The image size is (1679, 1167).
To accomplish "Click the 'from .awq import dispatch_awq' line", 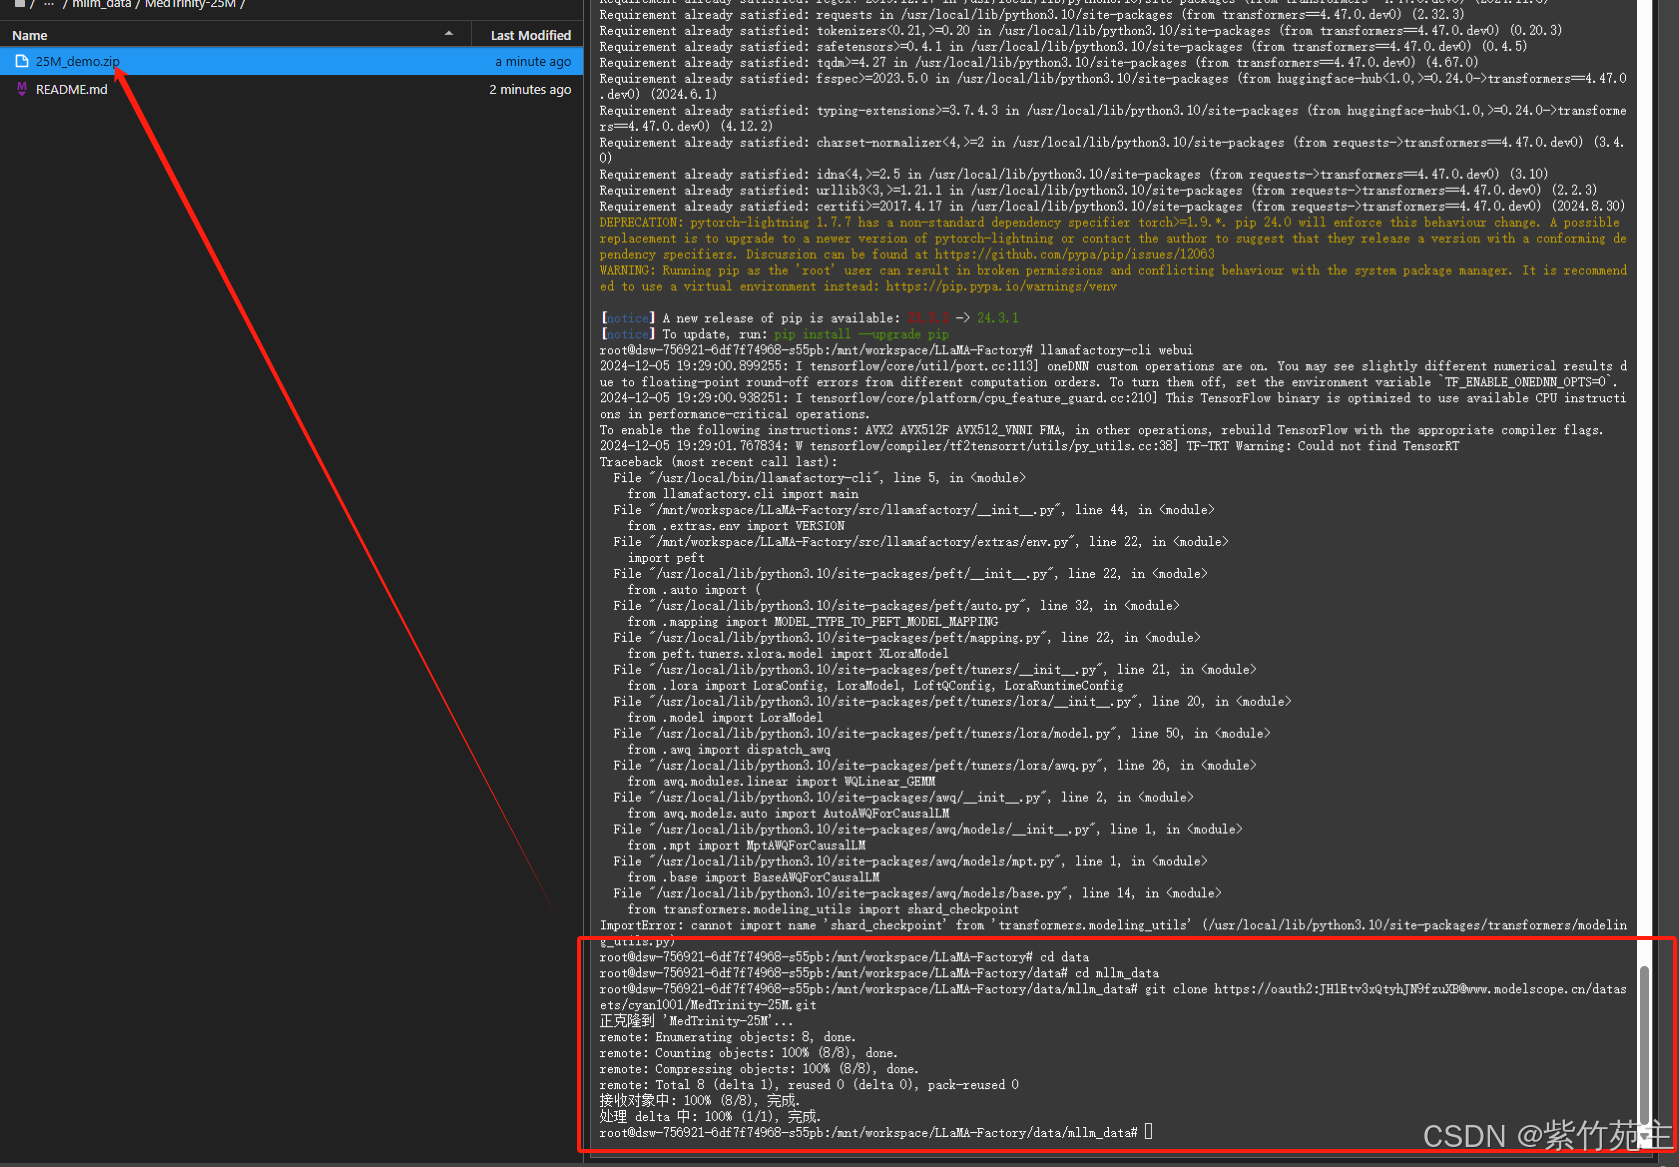I will [x=729, y=750].
